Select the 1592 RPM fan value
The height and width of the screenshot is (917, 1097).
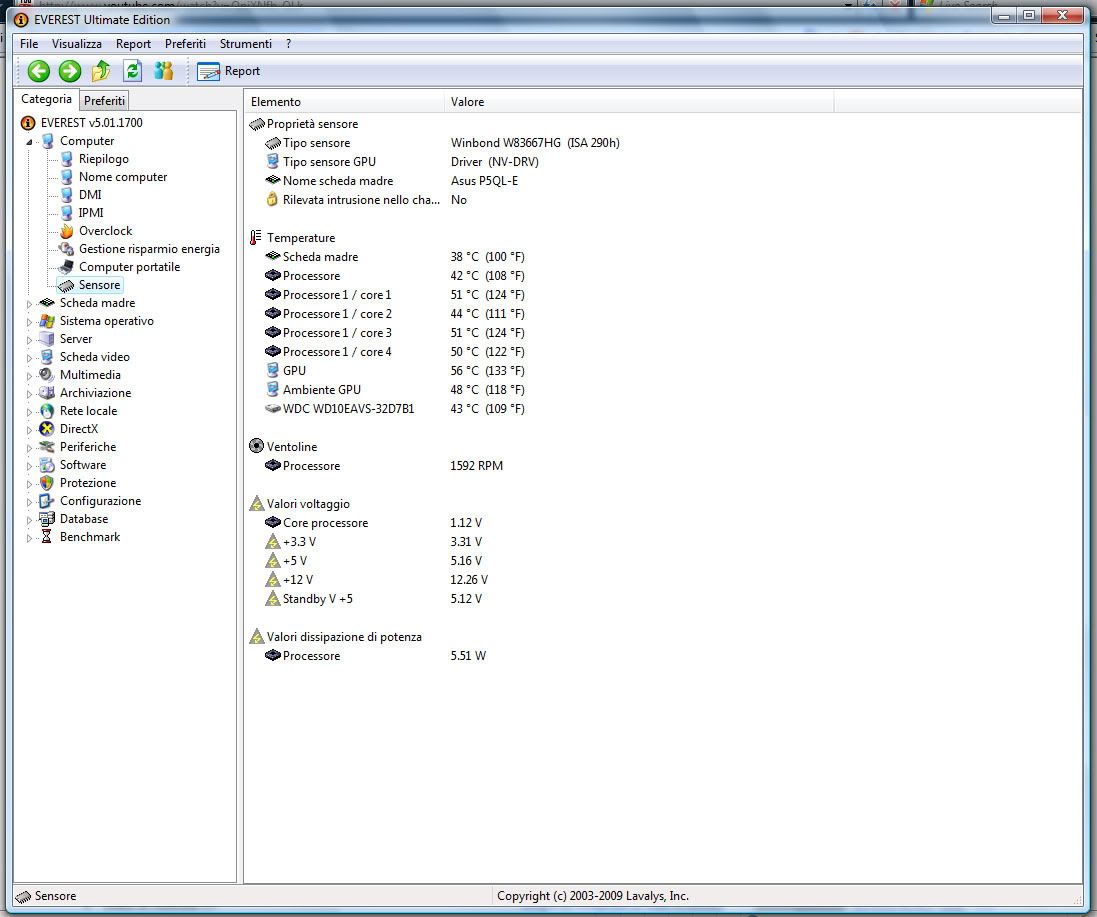point(476,466)
